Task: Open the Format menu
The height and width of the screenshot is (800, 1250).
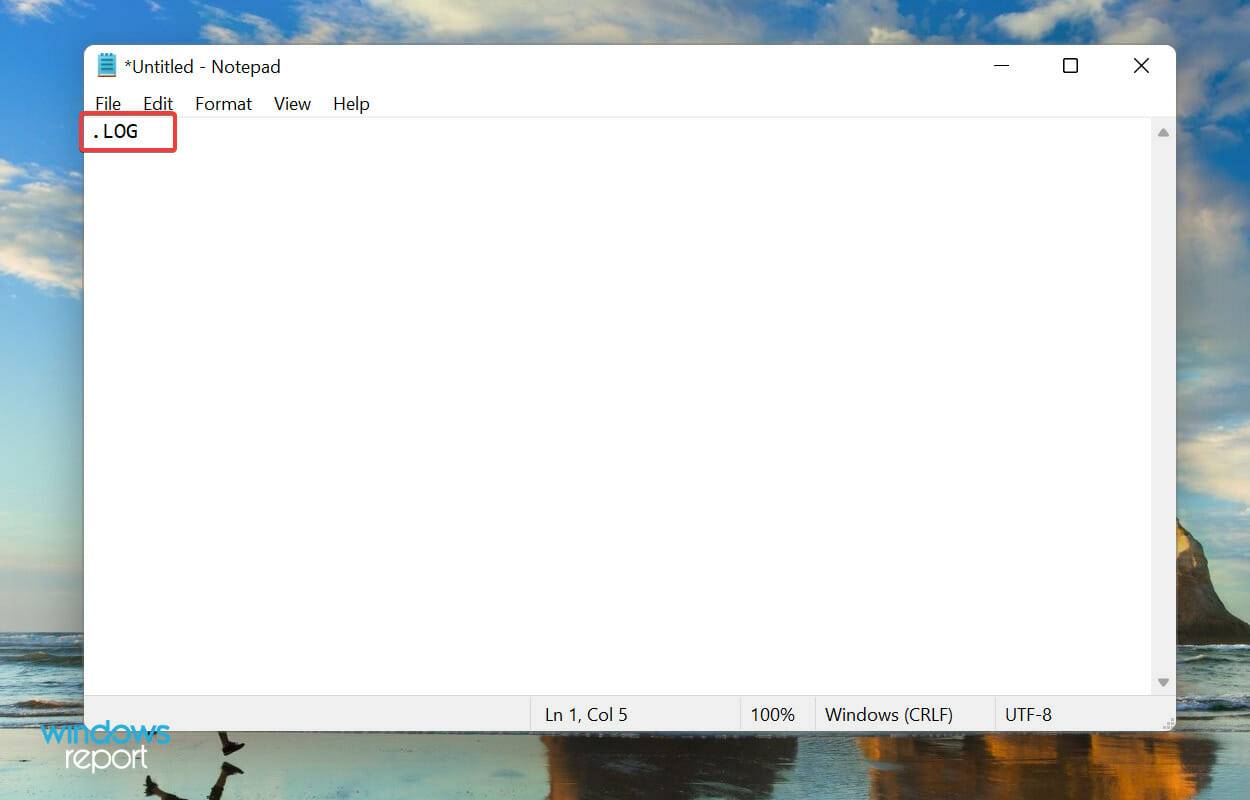Action: pyautogui.click(x=222, y=103)
